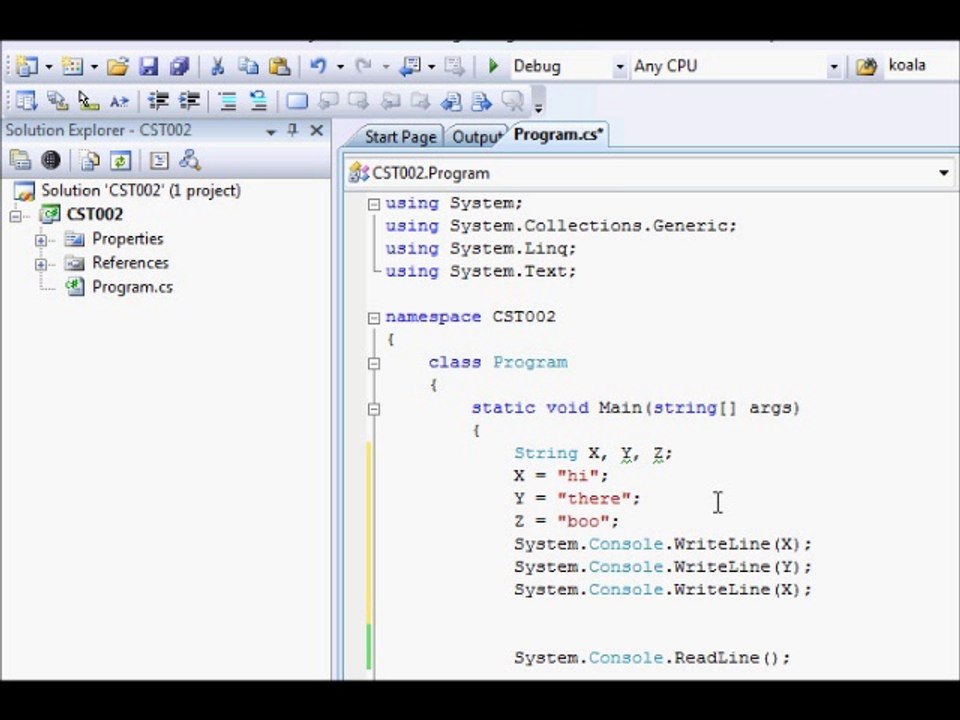Click the Open File folder icon
960x720 pixels.
point(118,66)
